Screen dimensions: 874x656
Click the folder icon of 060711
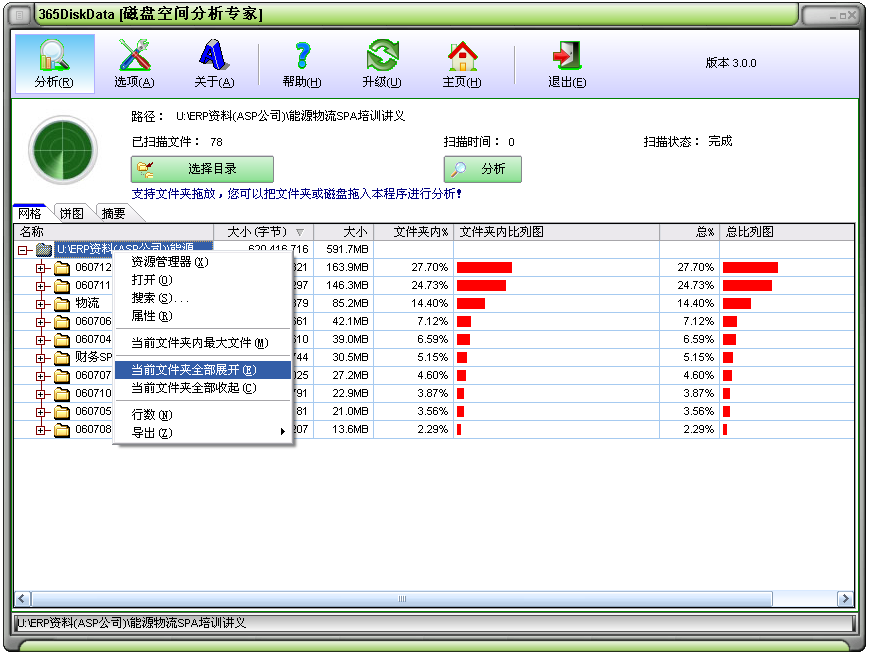point(62,286)
